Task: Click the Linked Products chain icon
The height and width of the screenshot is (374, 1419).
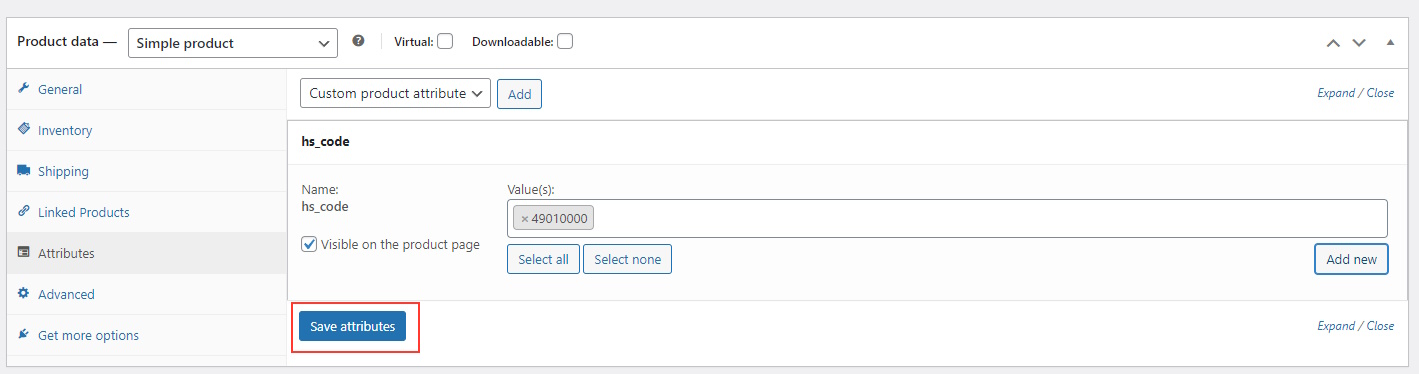Action: coord(24,212)
